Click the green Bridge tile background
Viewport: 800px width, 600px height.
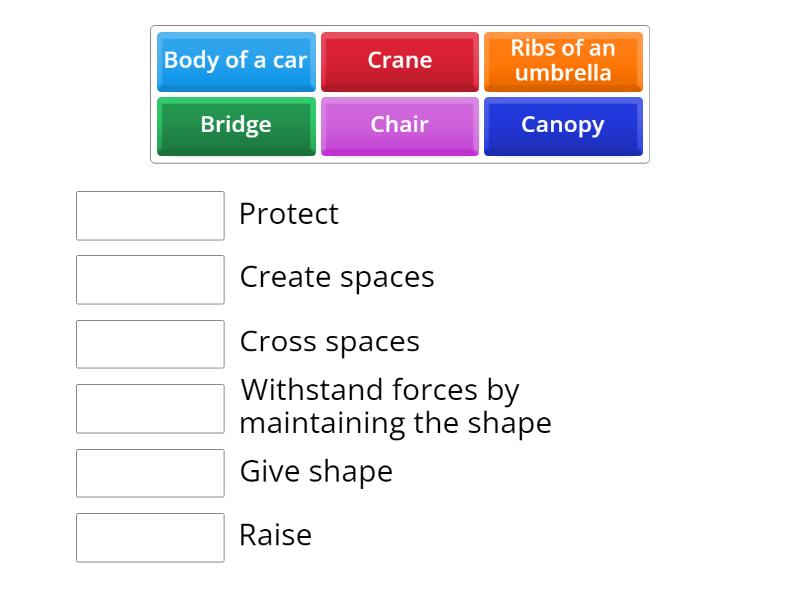[x=236, y=125]
